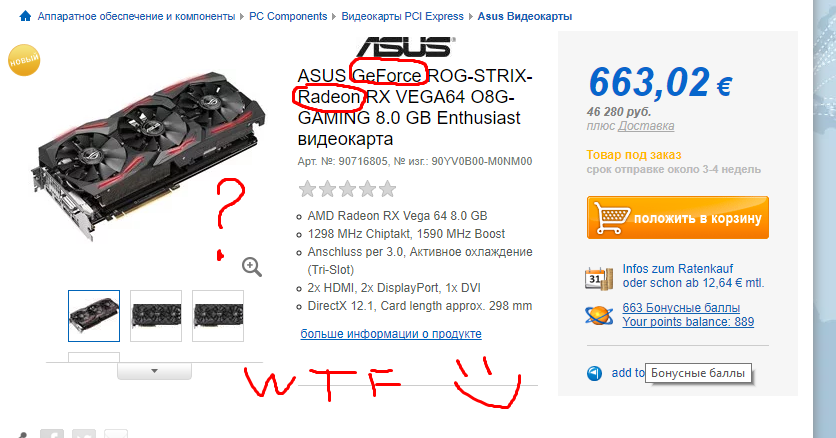Expand more thumbnails with down arrow

(x=154, y=371)
